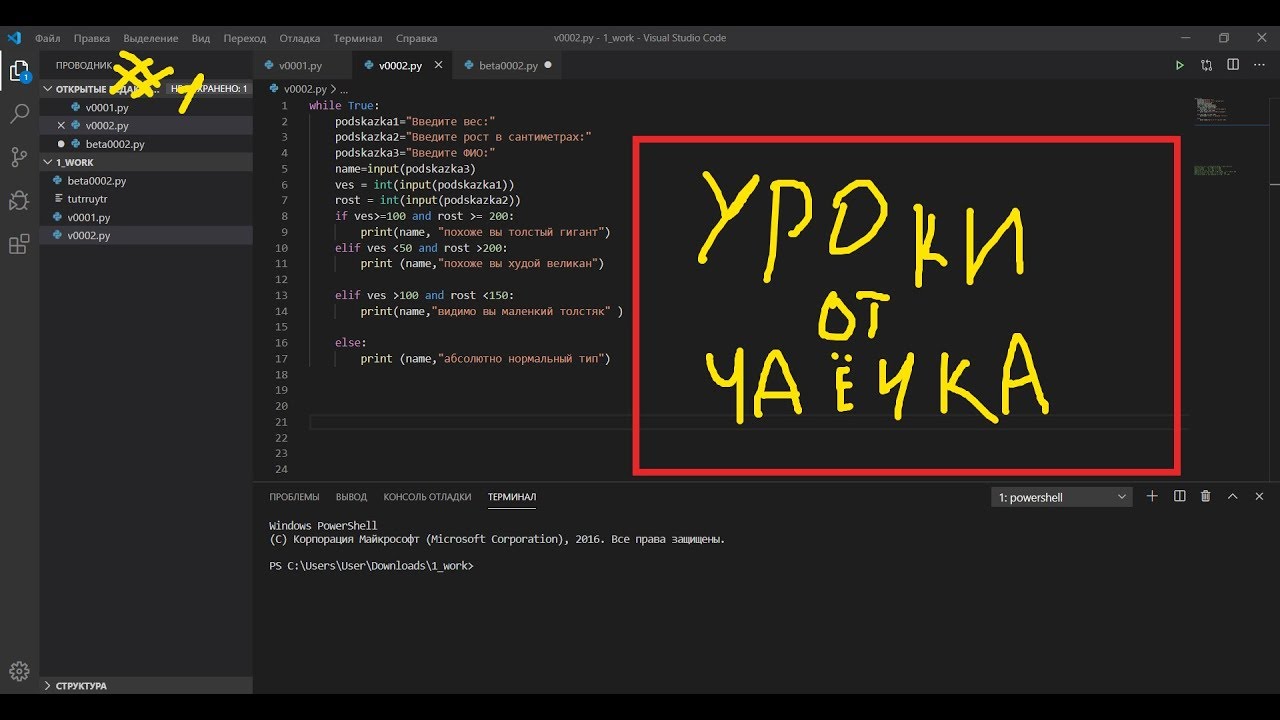
Task: Open the Терминал menu
Action: pyautogui.click(x=358, y=38)
